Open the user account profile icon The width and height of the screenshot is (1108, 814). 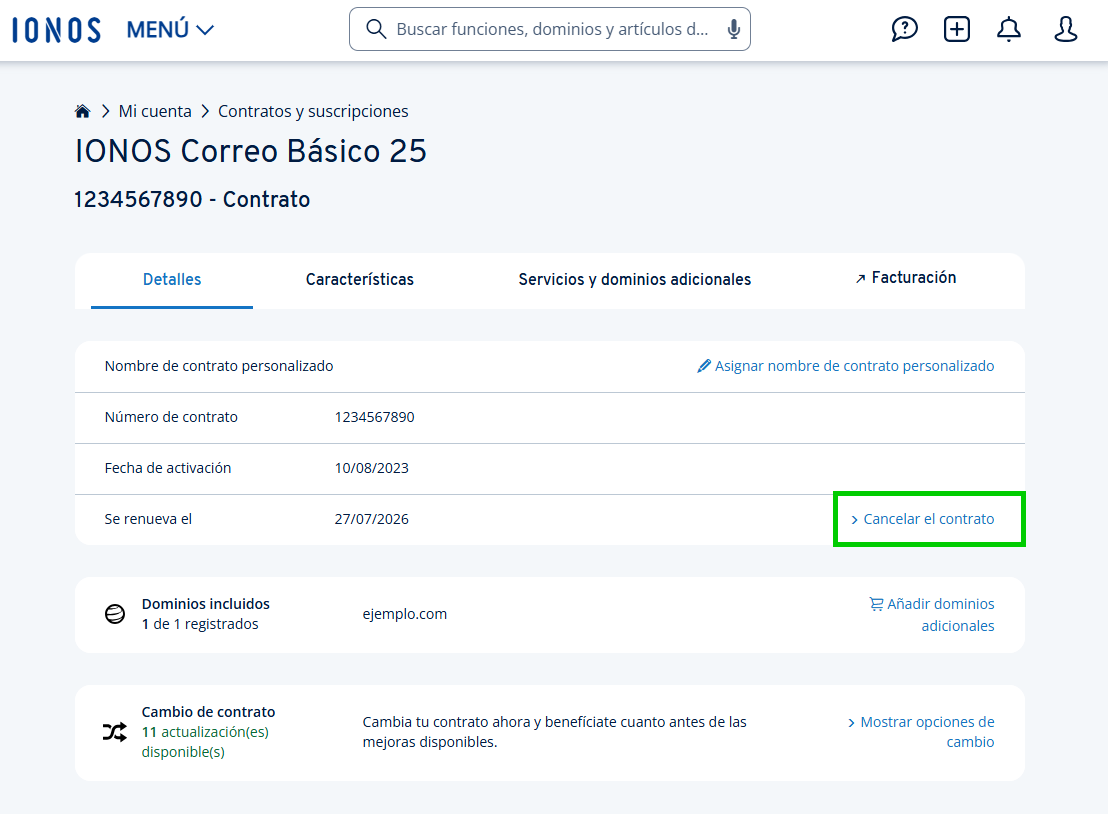point(1066,29)
